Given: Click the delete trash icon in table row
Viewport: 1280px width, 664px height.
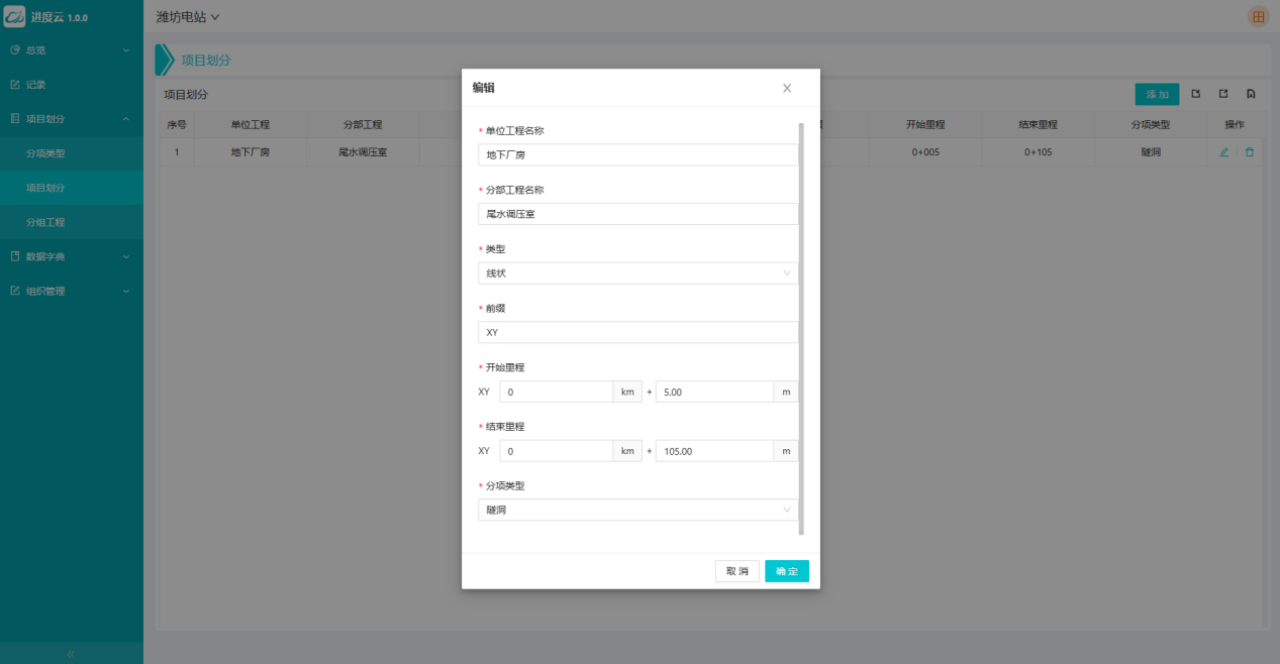Looking at the screenshot, I should click(1249, 152).
